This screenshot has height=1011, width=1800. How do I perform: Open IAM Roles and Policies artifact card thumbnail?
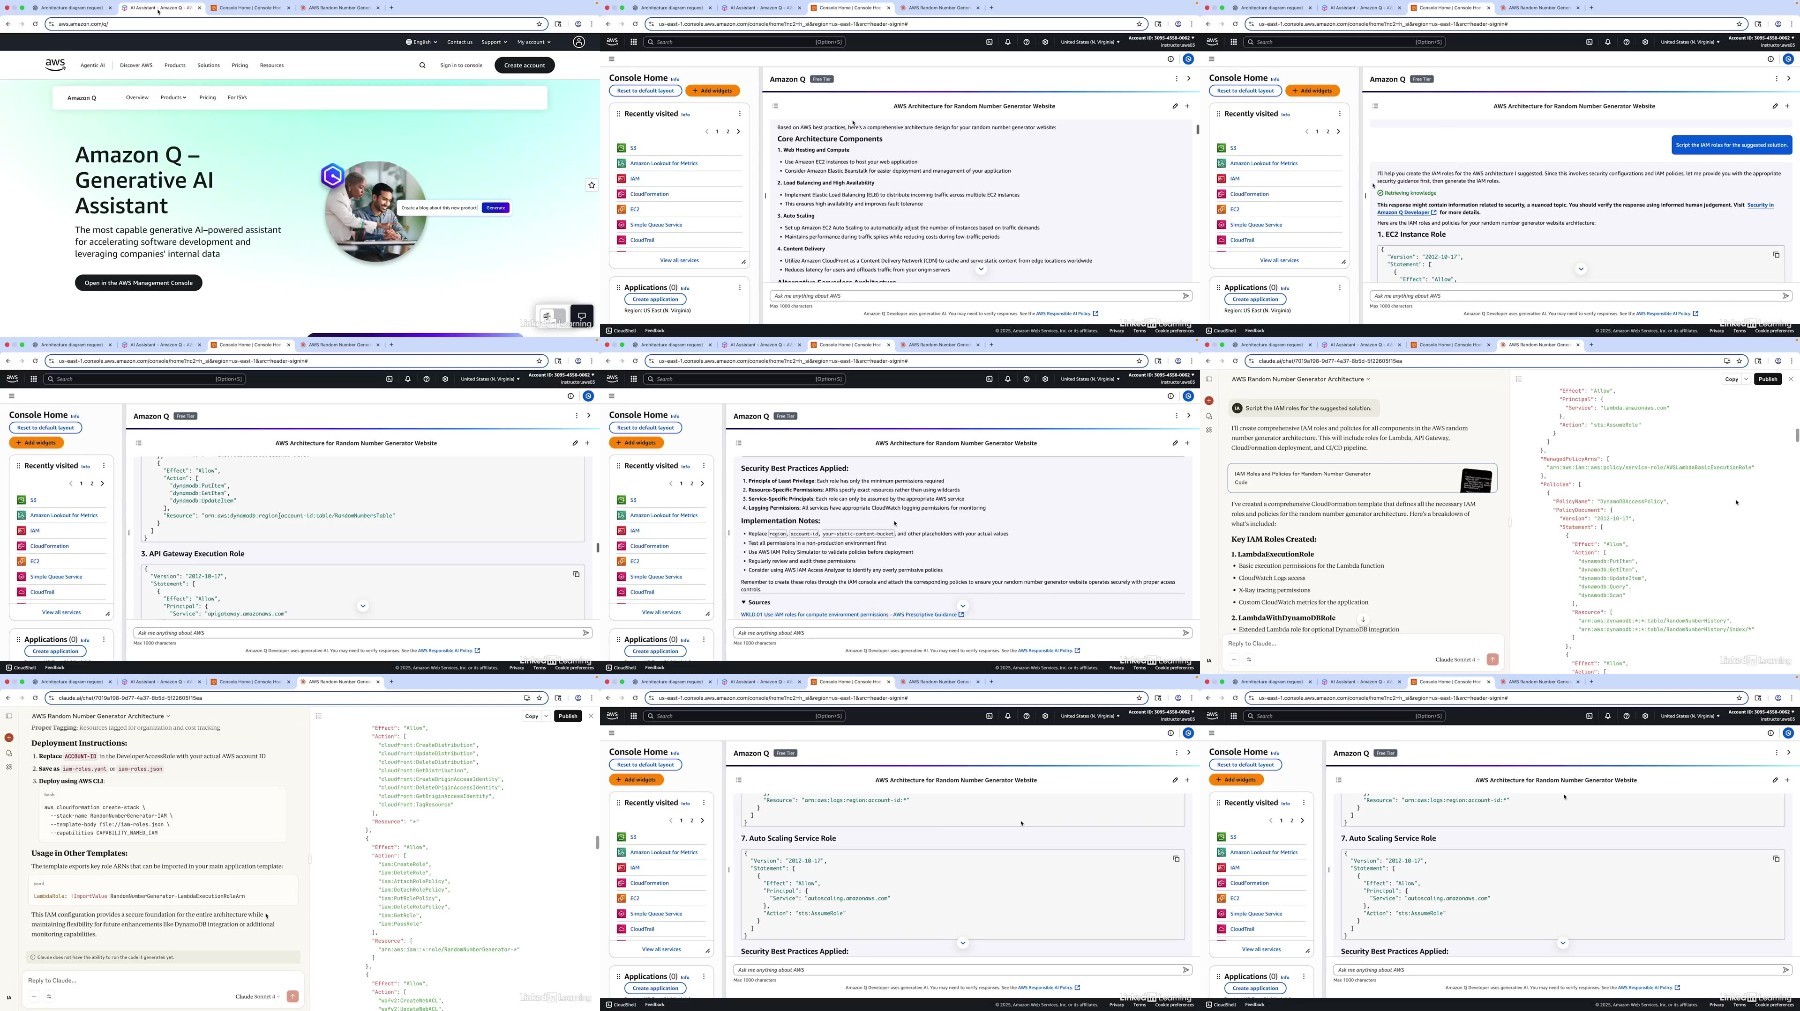point(1476,480)
